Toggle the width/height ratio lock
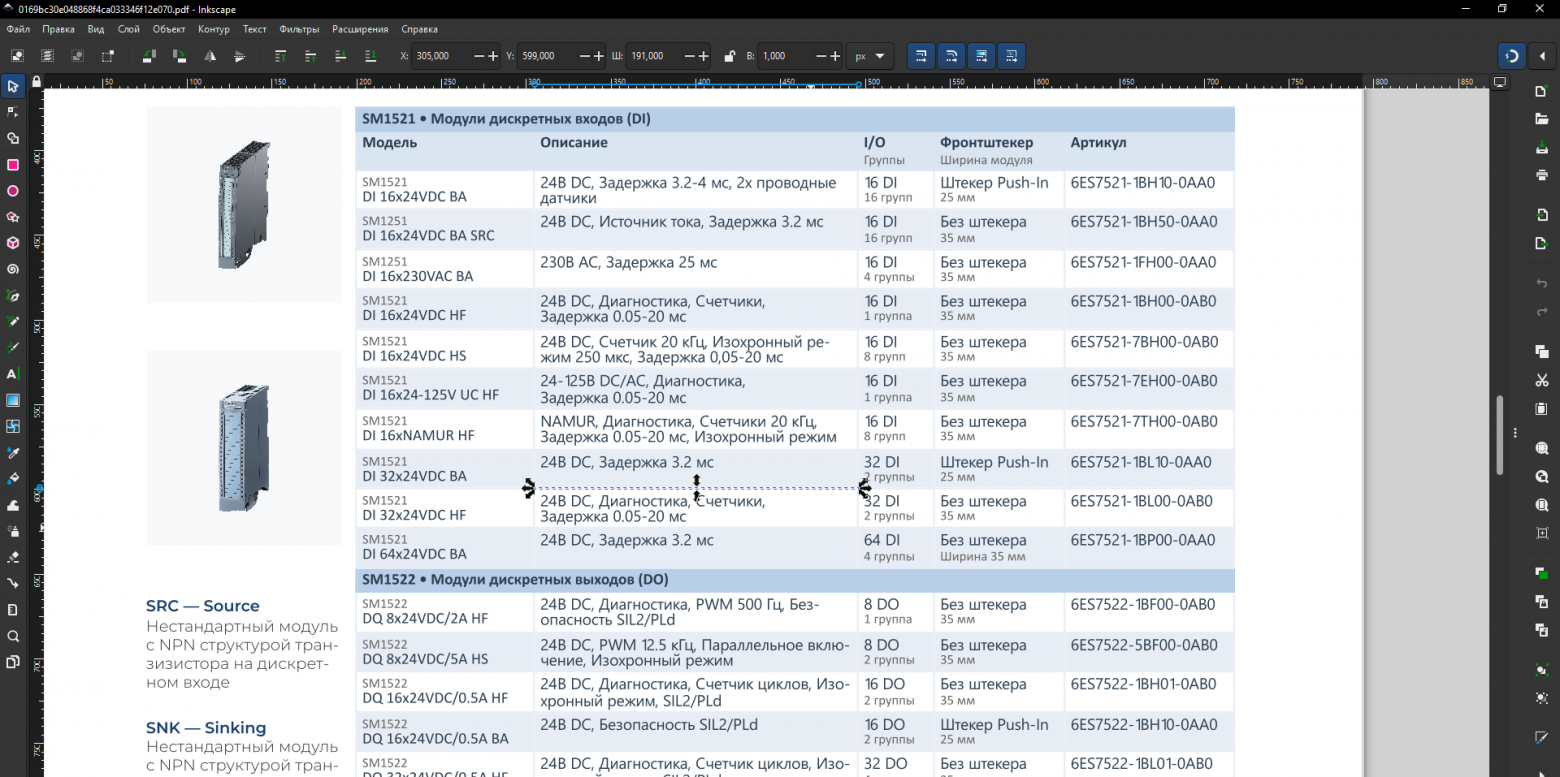Viewport: 1560px width, 777px height. 729,56
